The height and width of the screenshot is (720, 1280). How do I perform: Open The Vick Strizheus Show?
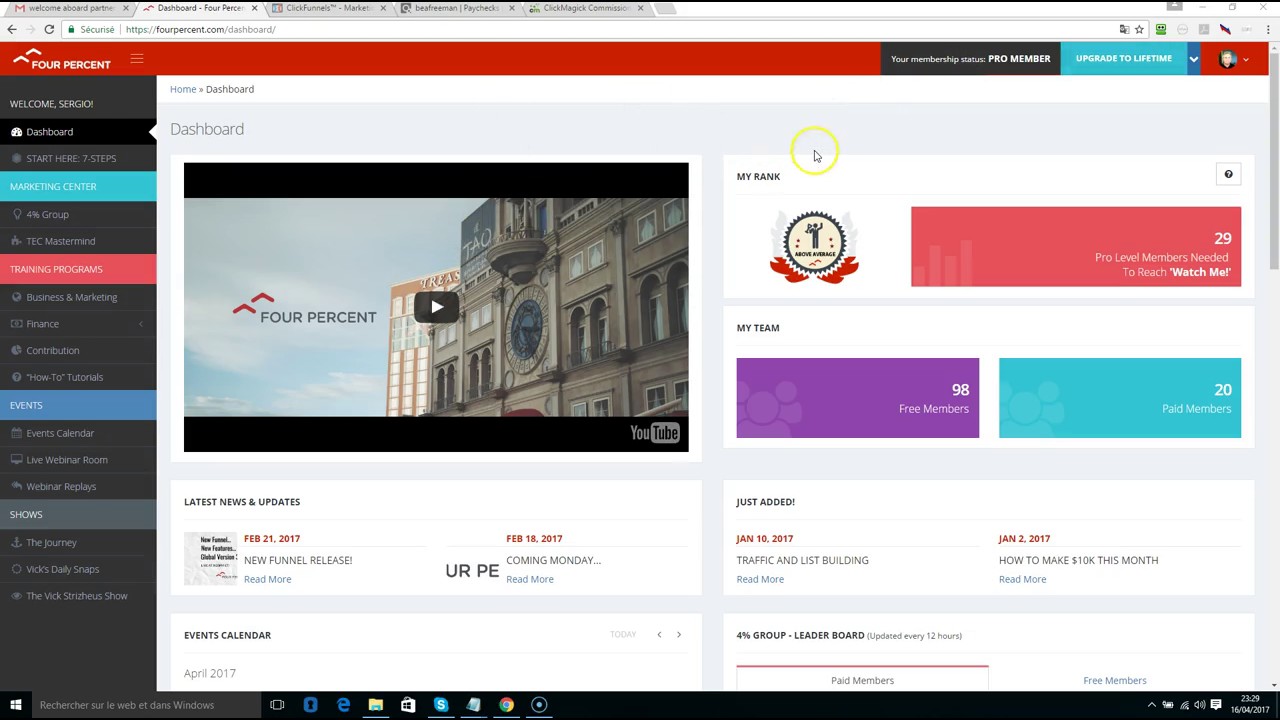pos(78,596)
